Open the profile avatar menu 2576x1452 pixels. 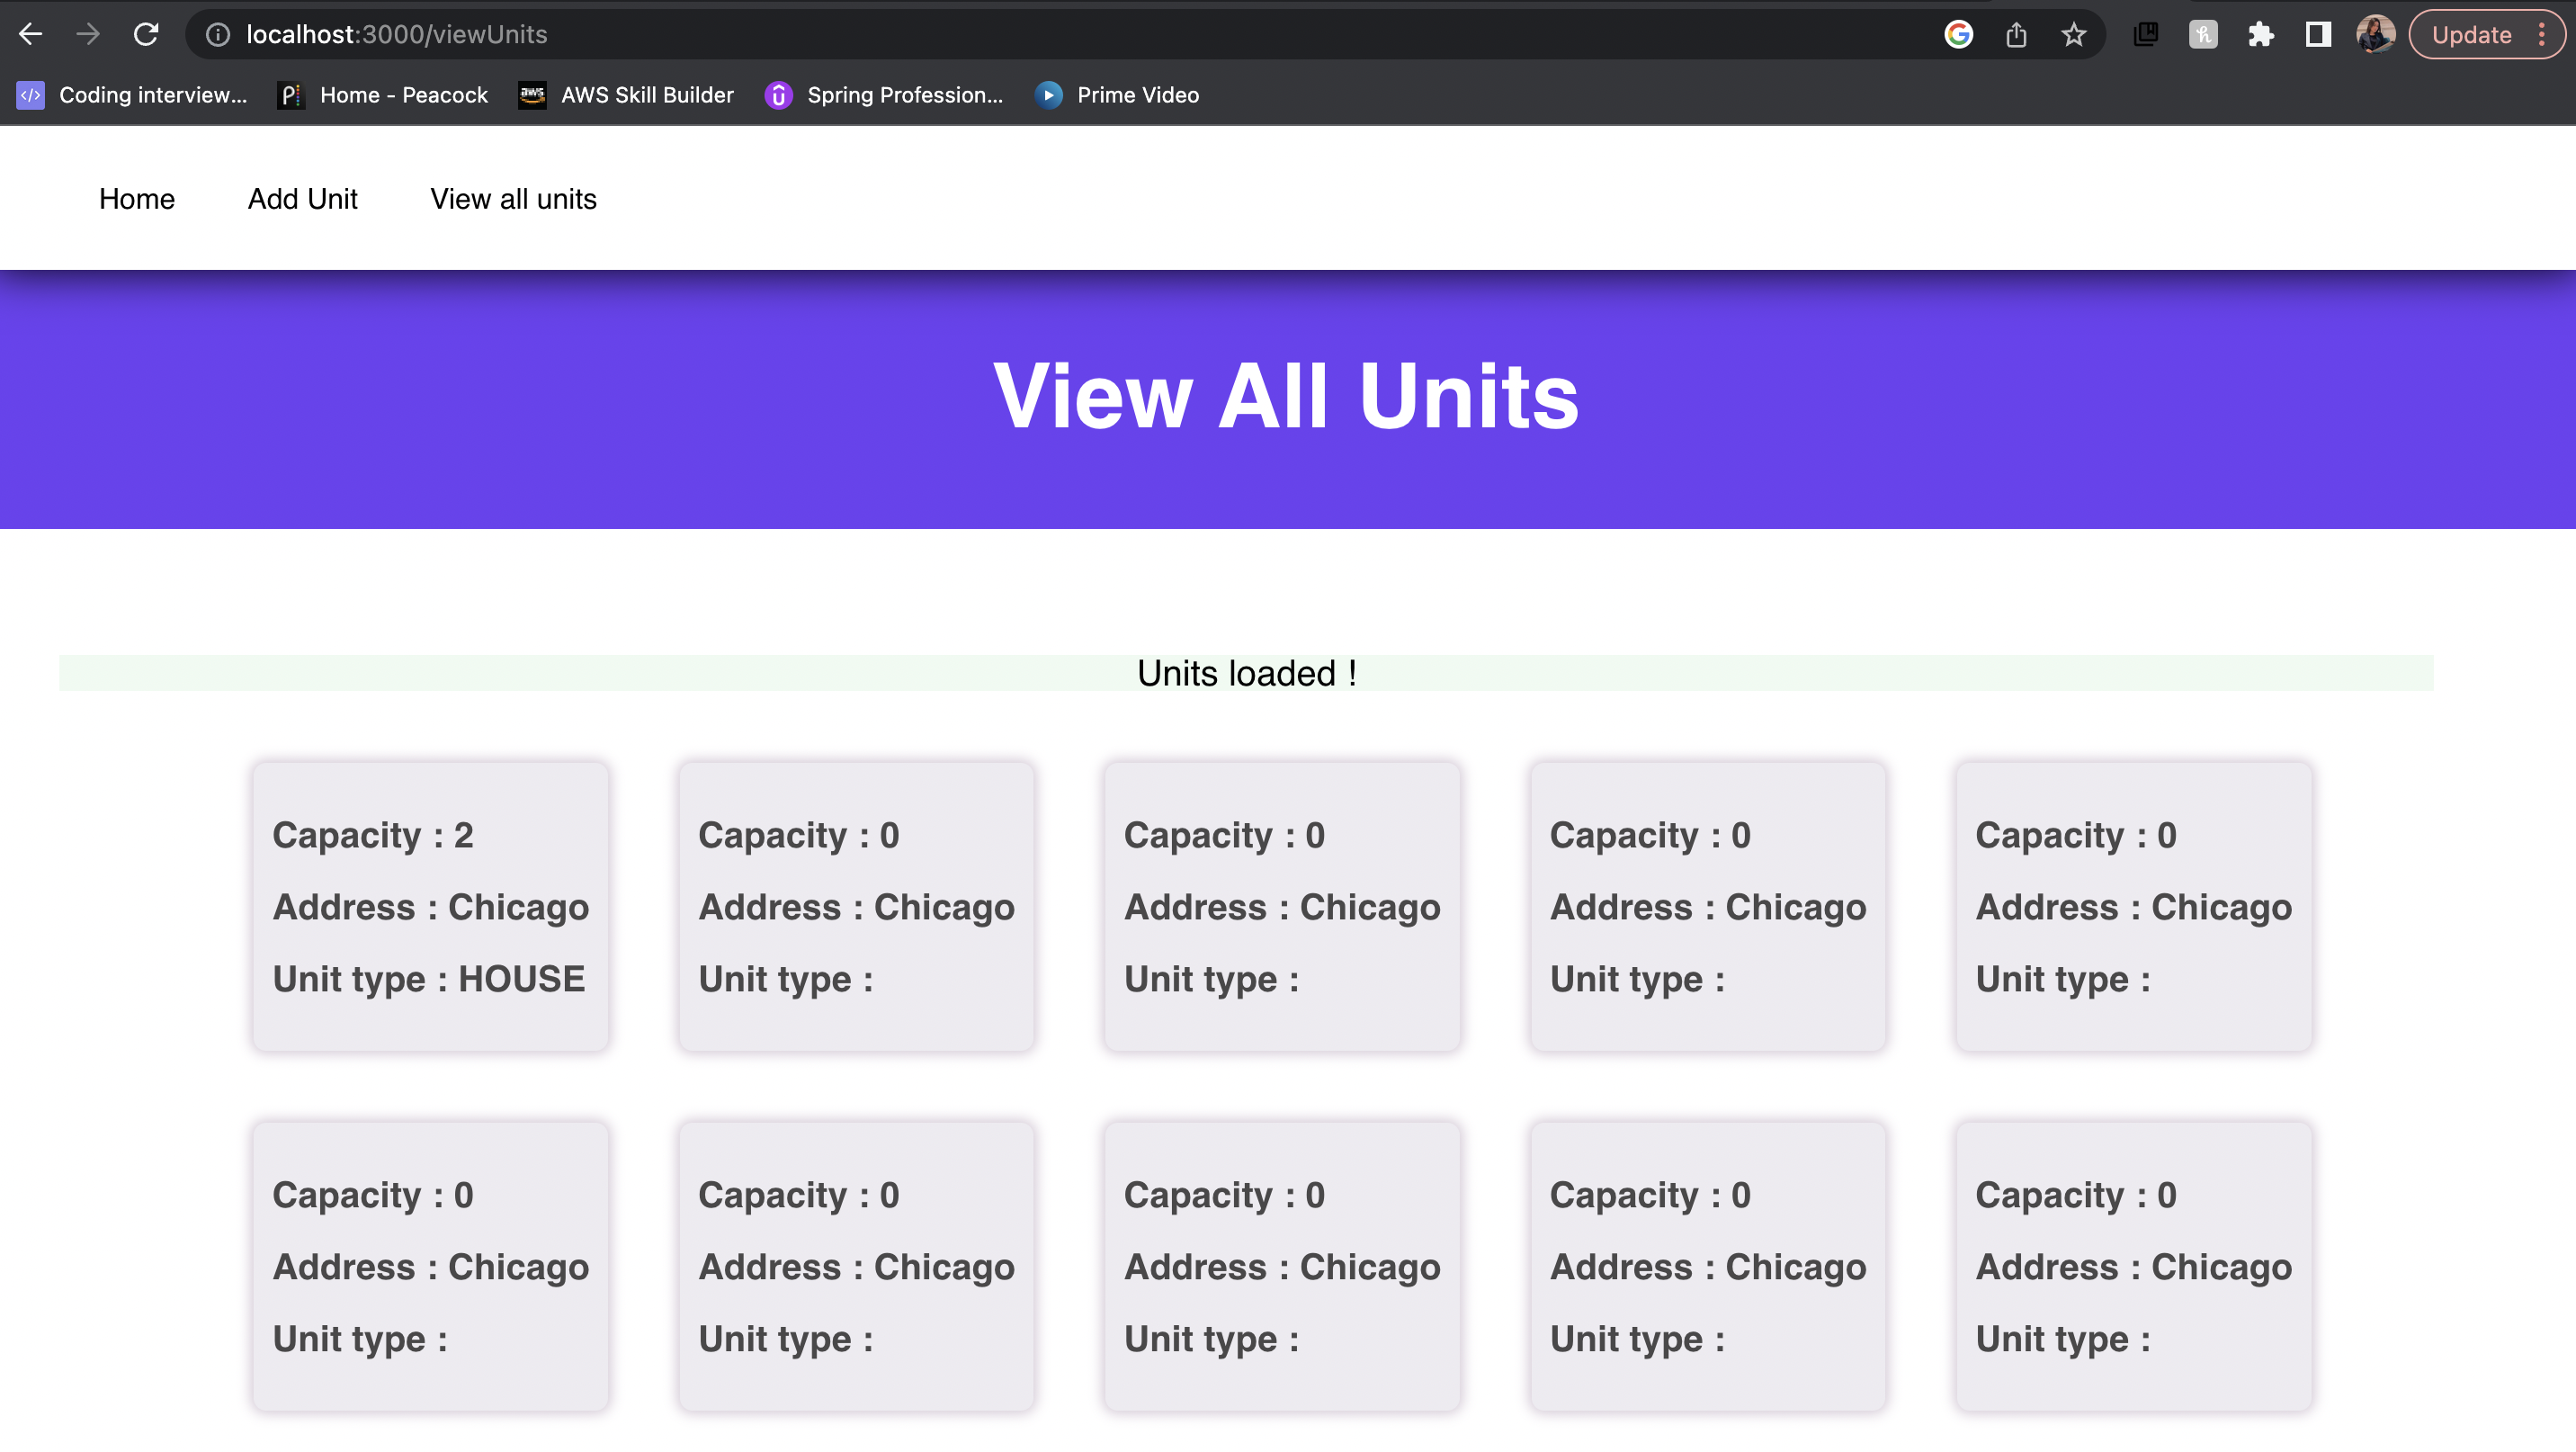[2376, 35]
